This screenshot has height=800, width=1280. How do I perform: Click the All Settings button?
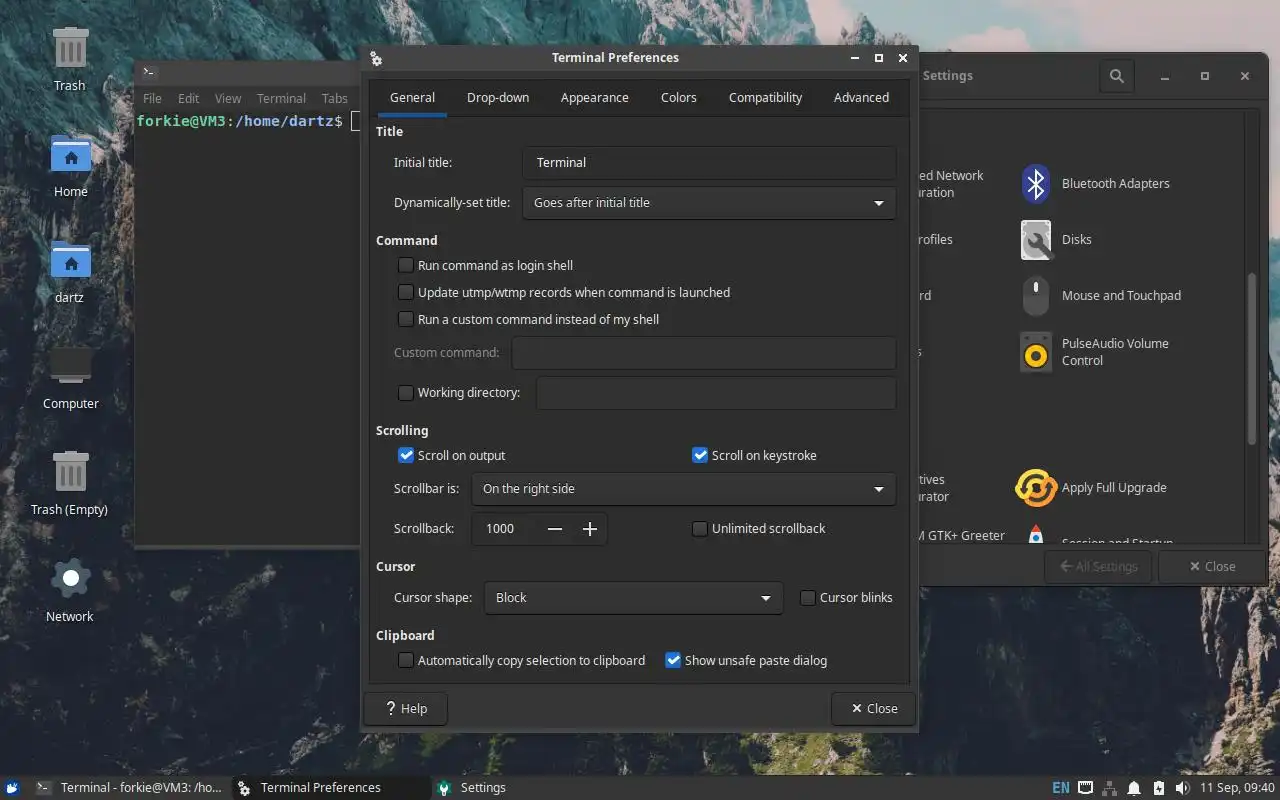(1099, 567)
